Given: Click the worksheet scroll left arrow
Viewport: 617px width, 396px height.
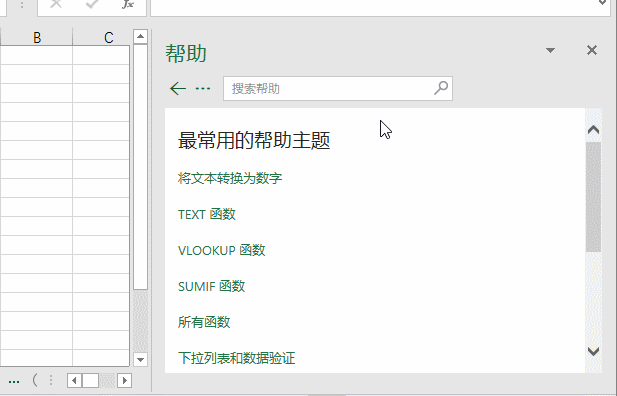Looking at the screenshot, I should (74, 381).
